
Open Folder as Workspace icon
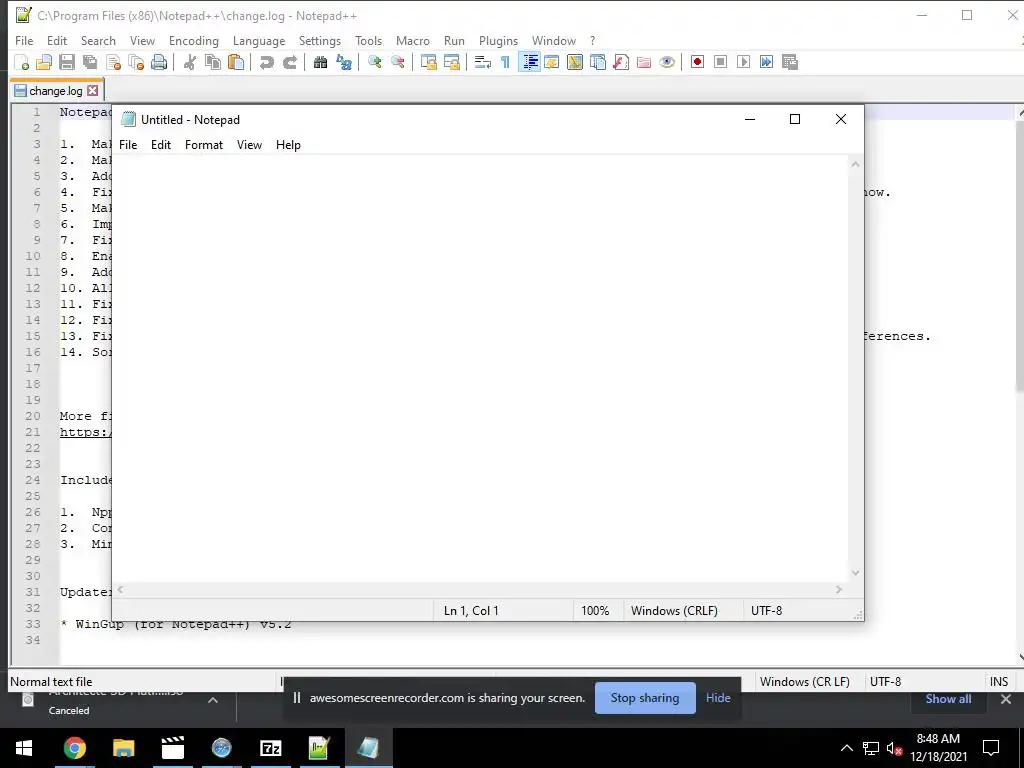pyautogui.click(x=644, y=62)
